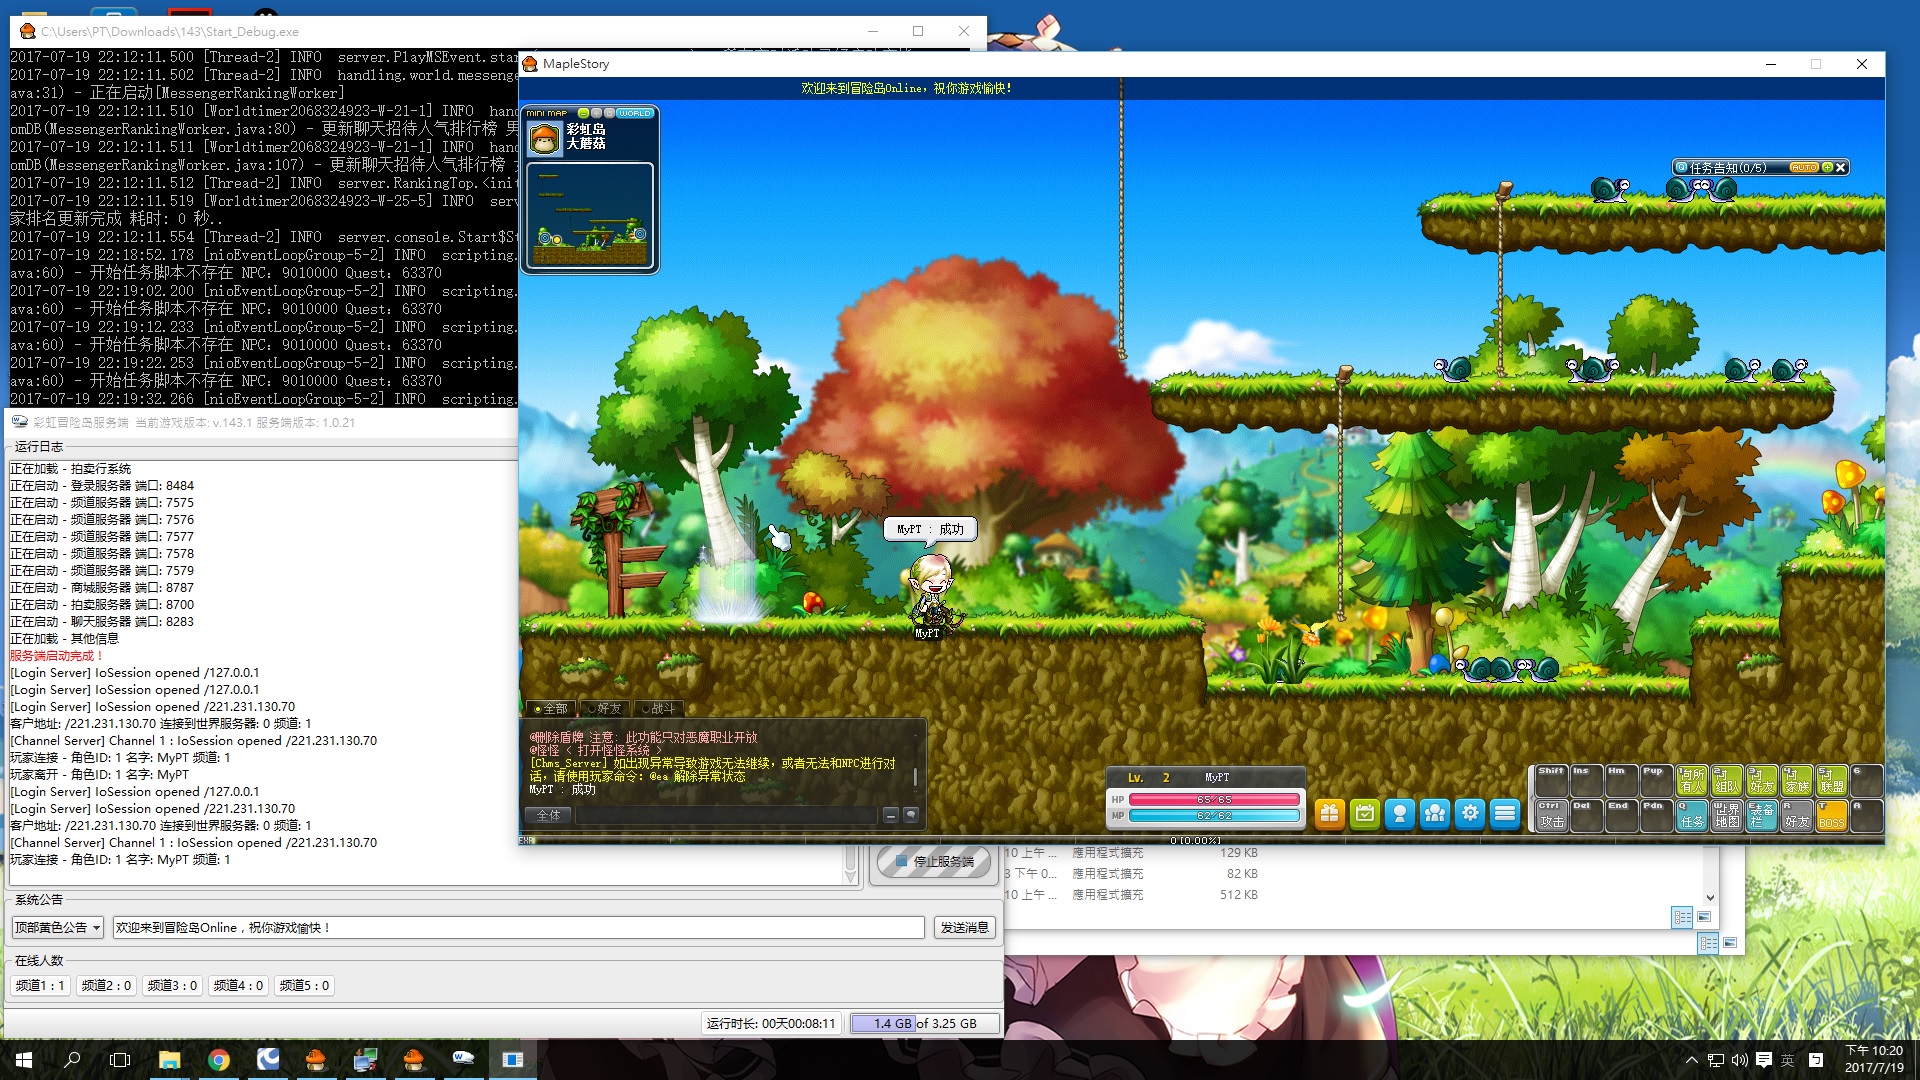Click the 频道3 : 0 channel count button
The image size is (1920, 1080).
point(172,986)
